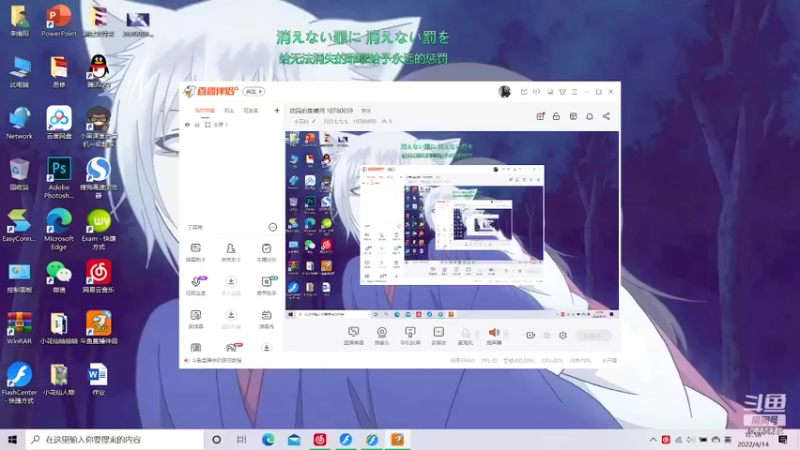Viewport: 800px width, 450px height.
Task: Open Microsoft Edge desktop shortcut
Action: pos(59,229)
